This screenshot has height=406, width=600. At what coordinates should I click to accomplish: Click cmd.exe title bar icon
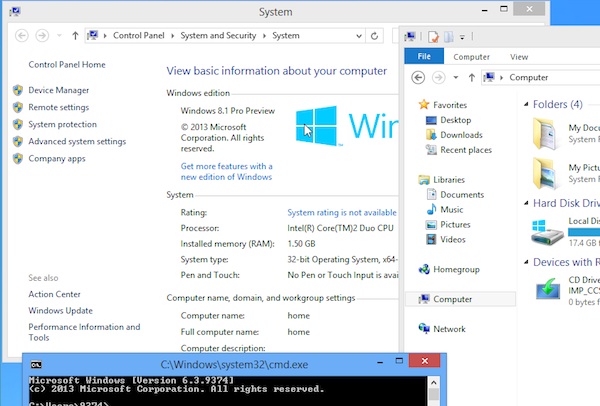[36, 365]
